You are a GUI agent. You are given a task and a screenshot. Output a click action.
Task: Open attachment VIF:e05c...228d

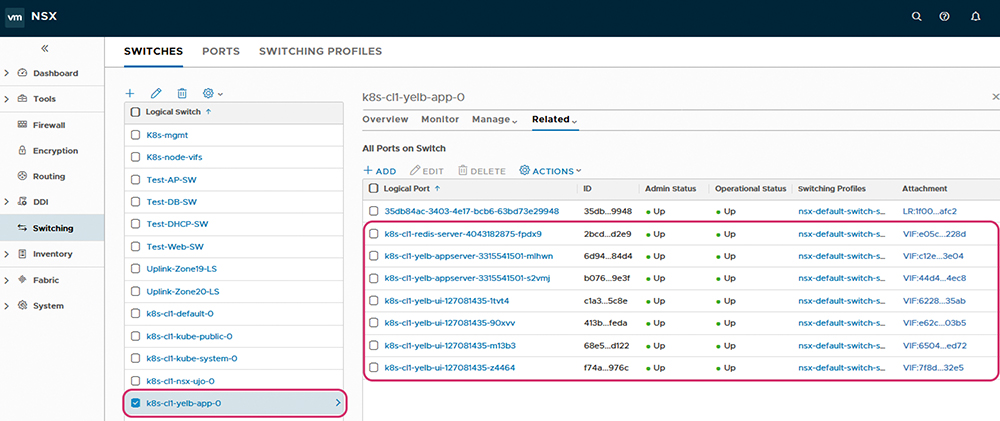pos(935,234)
